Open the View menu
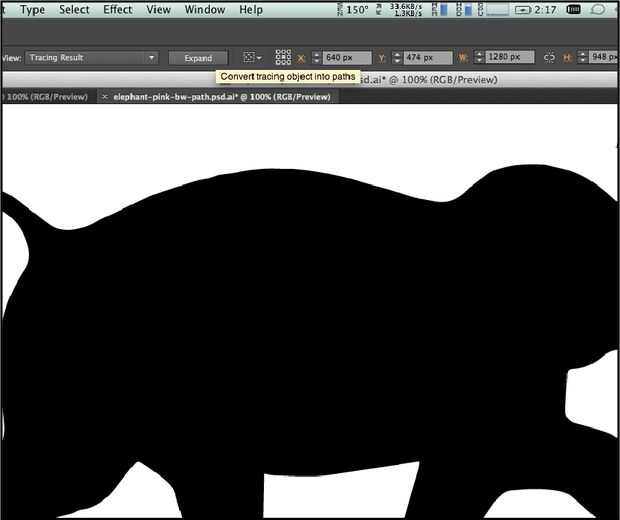 click(158, 9)
